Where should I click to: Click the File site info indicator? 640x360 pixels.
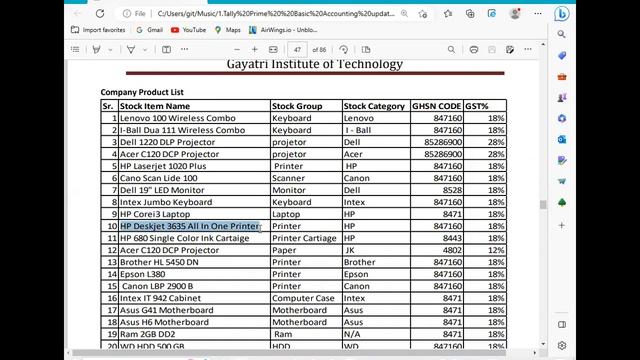coord(134,13)
